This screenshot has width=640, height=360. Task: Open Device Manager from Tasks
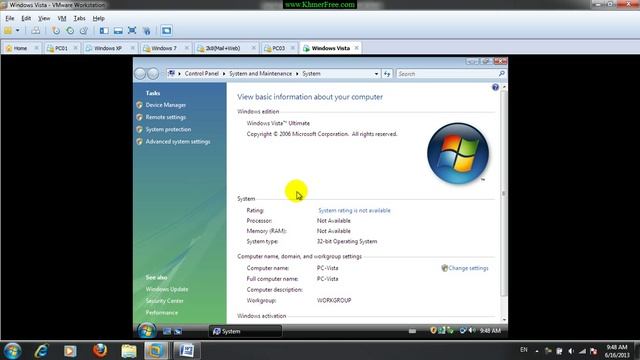tap(166, 105)
